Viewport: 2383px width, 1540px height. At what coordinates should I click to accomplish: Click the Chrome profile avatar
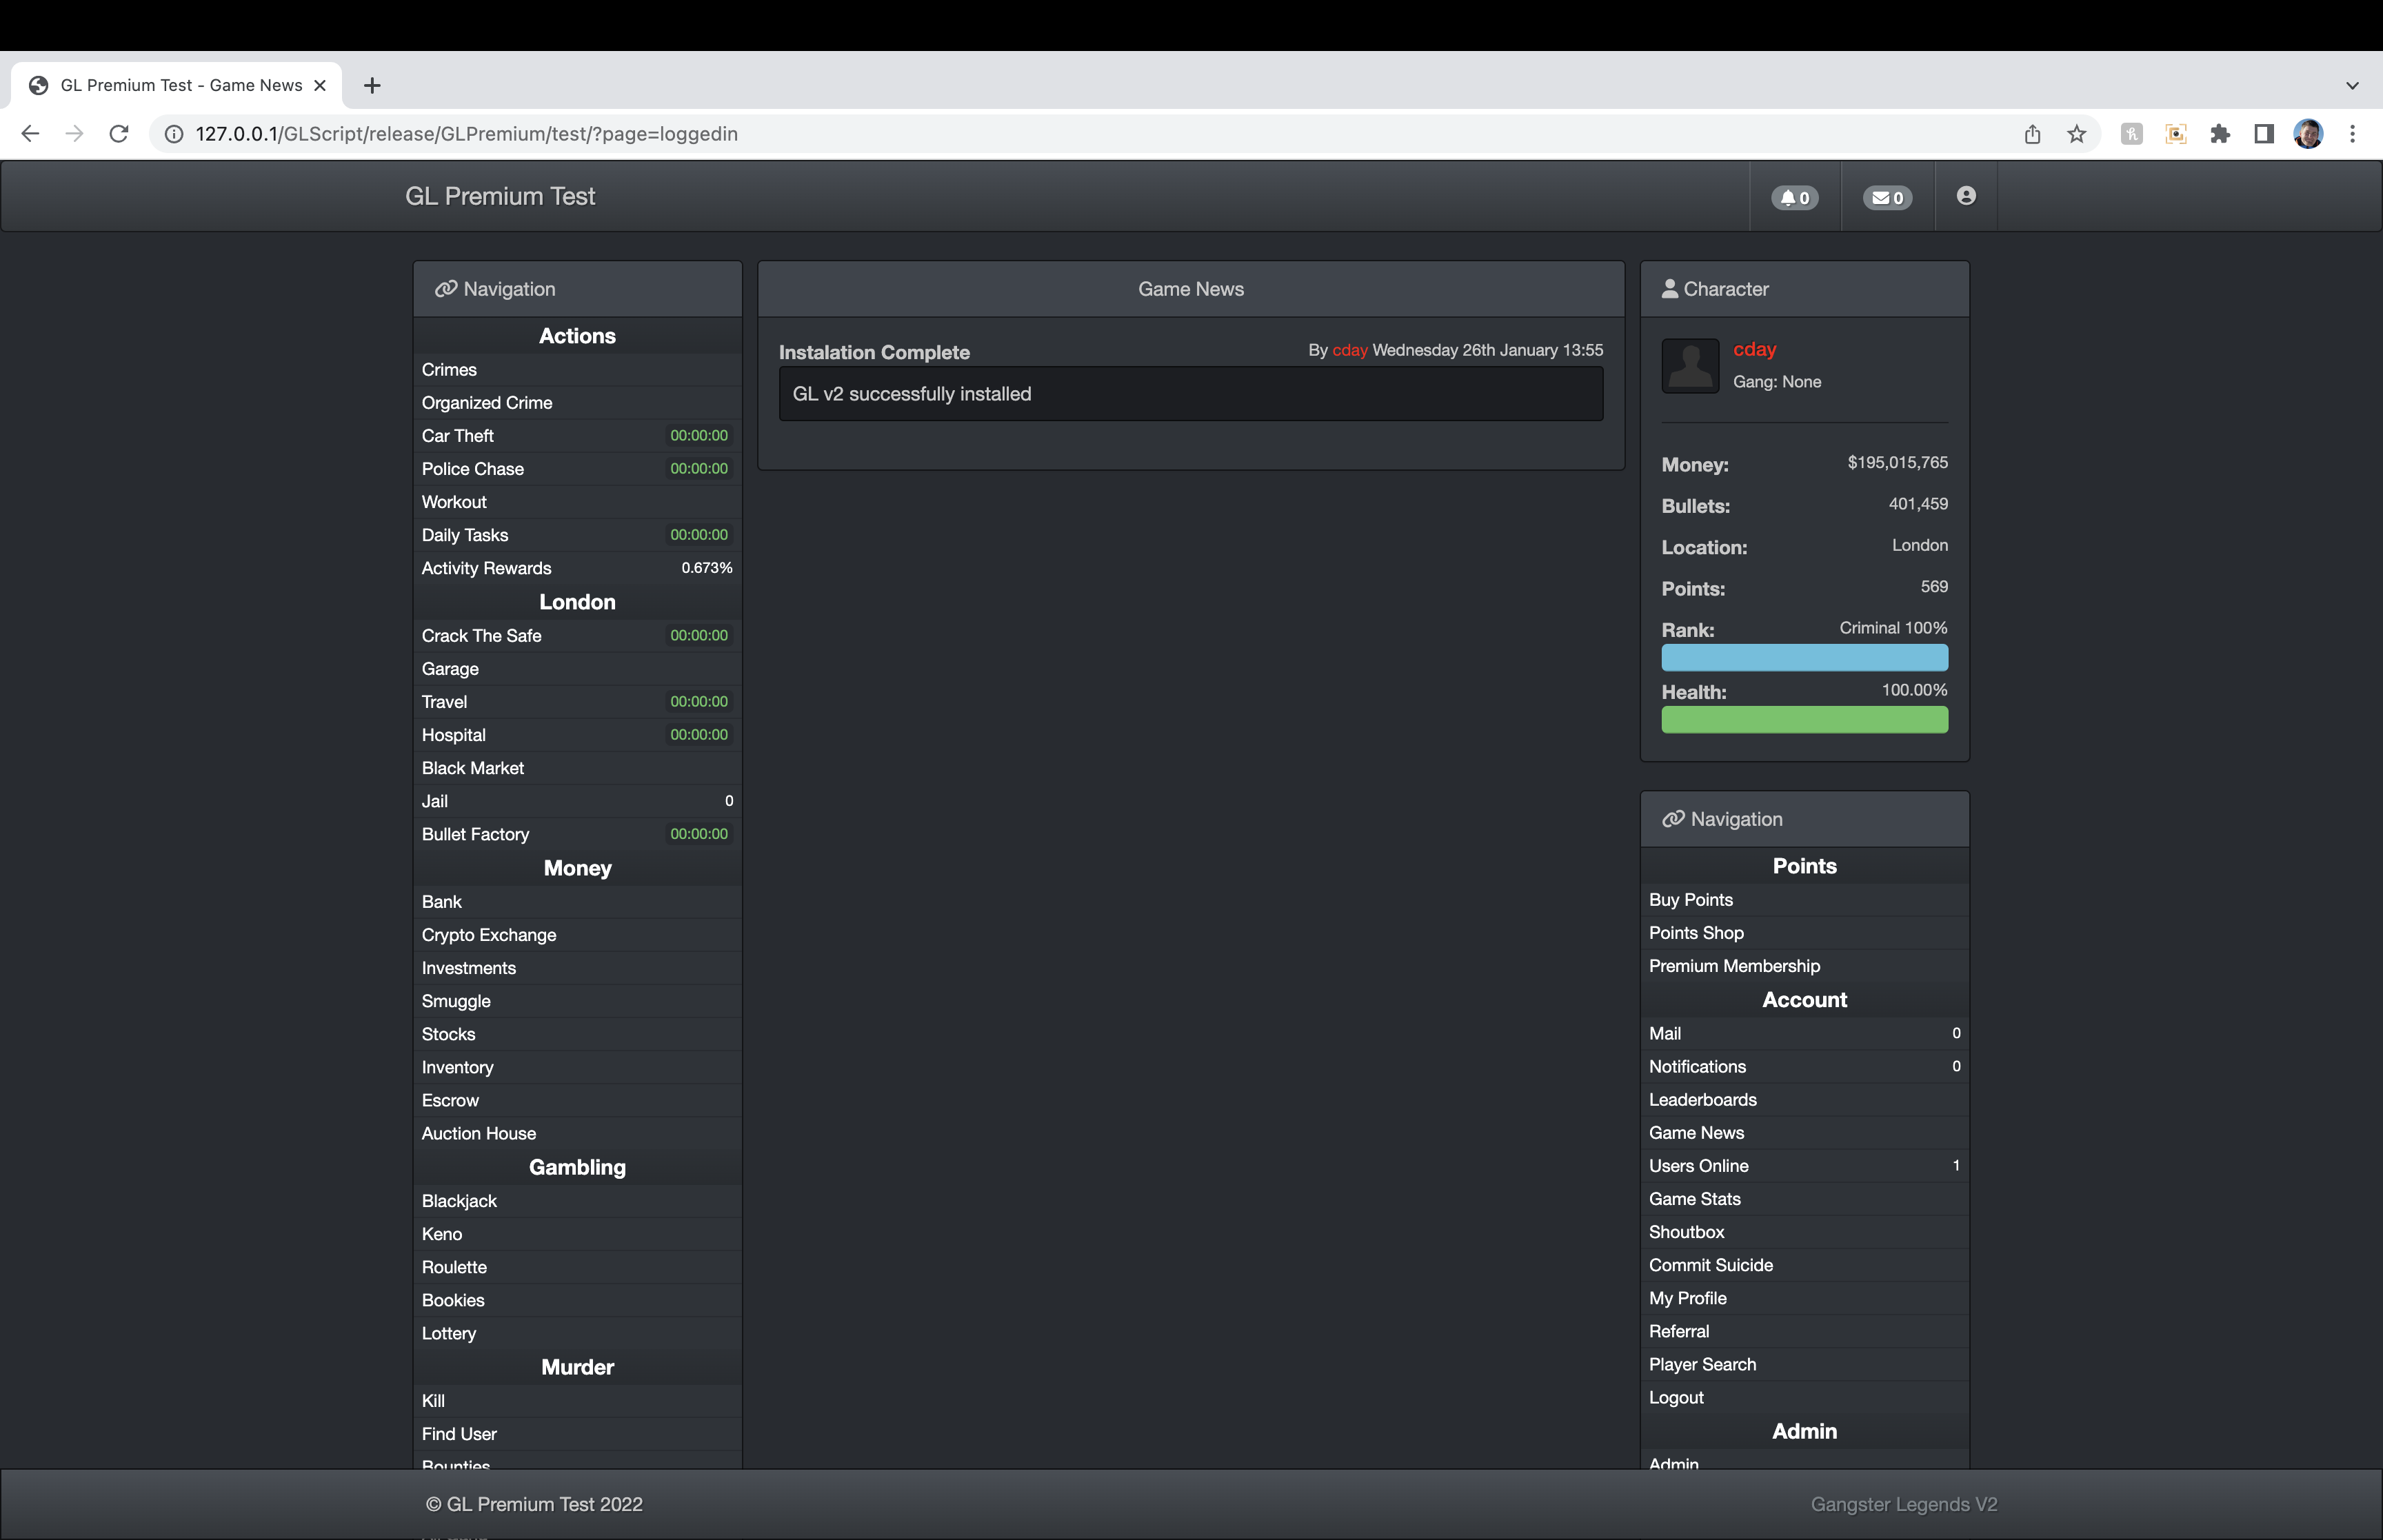pos(2308,134)
